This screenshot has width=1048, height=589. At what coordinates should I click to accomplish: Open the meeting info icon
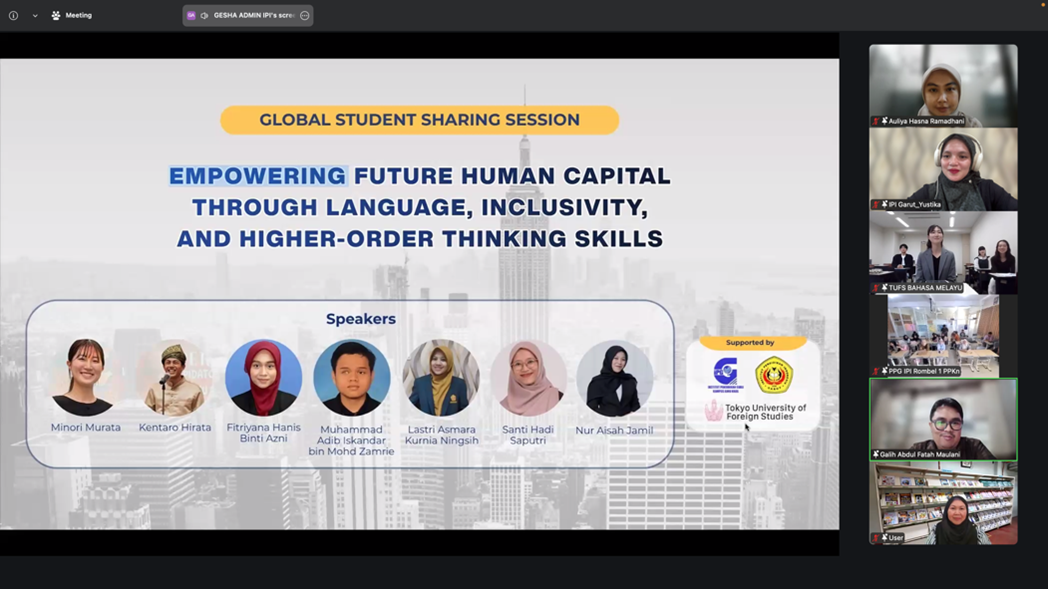pyautogui.click(x=13, y=16)
